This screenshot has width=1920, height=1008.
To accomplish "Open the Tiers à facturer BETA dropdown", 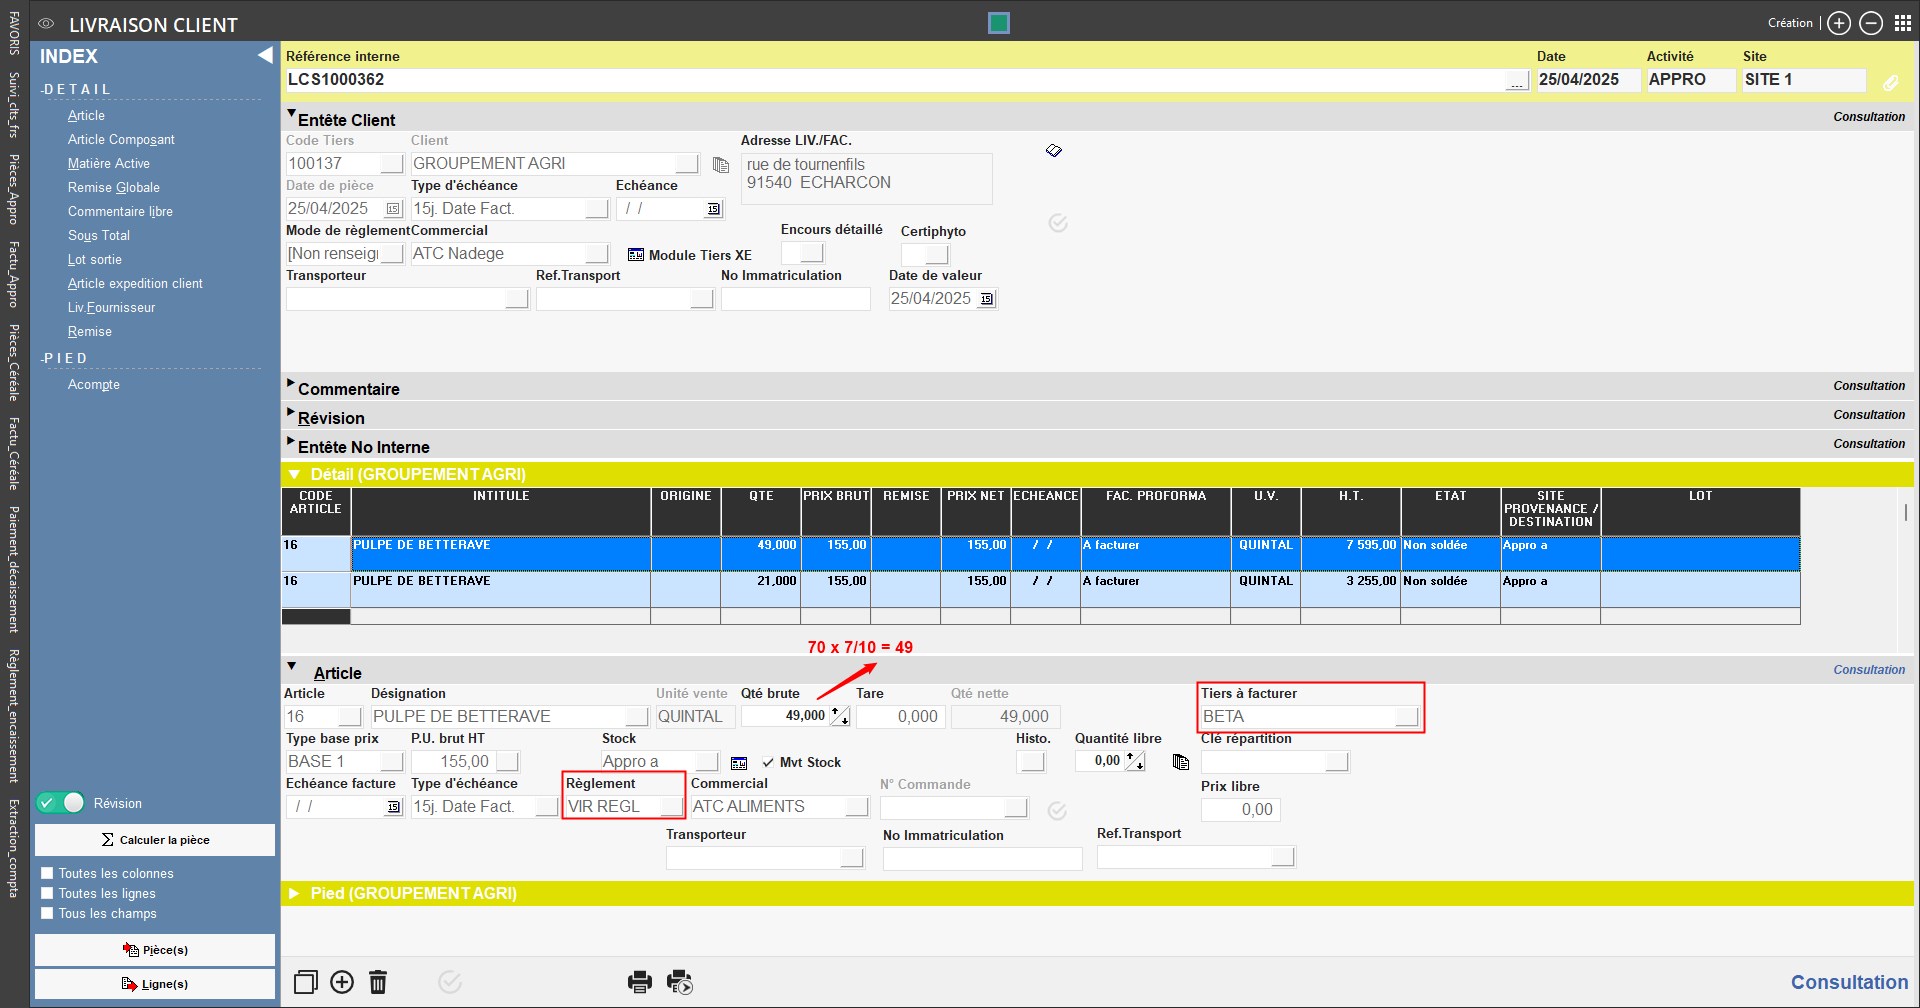I will tap(1406, 716).
